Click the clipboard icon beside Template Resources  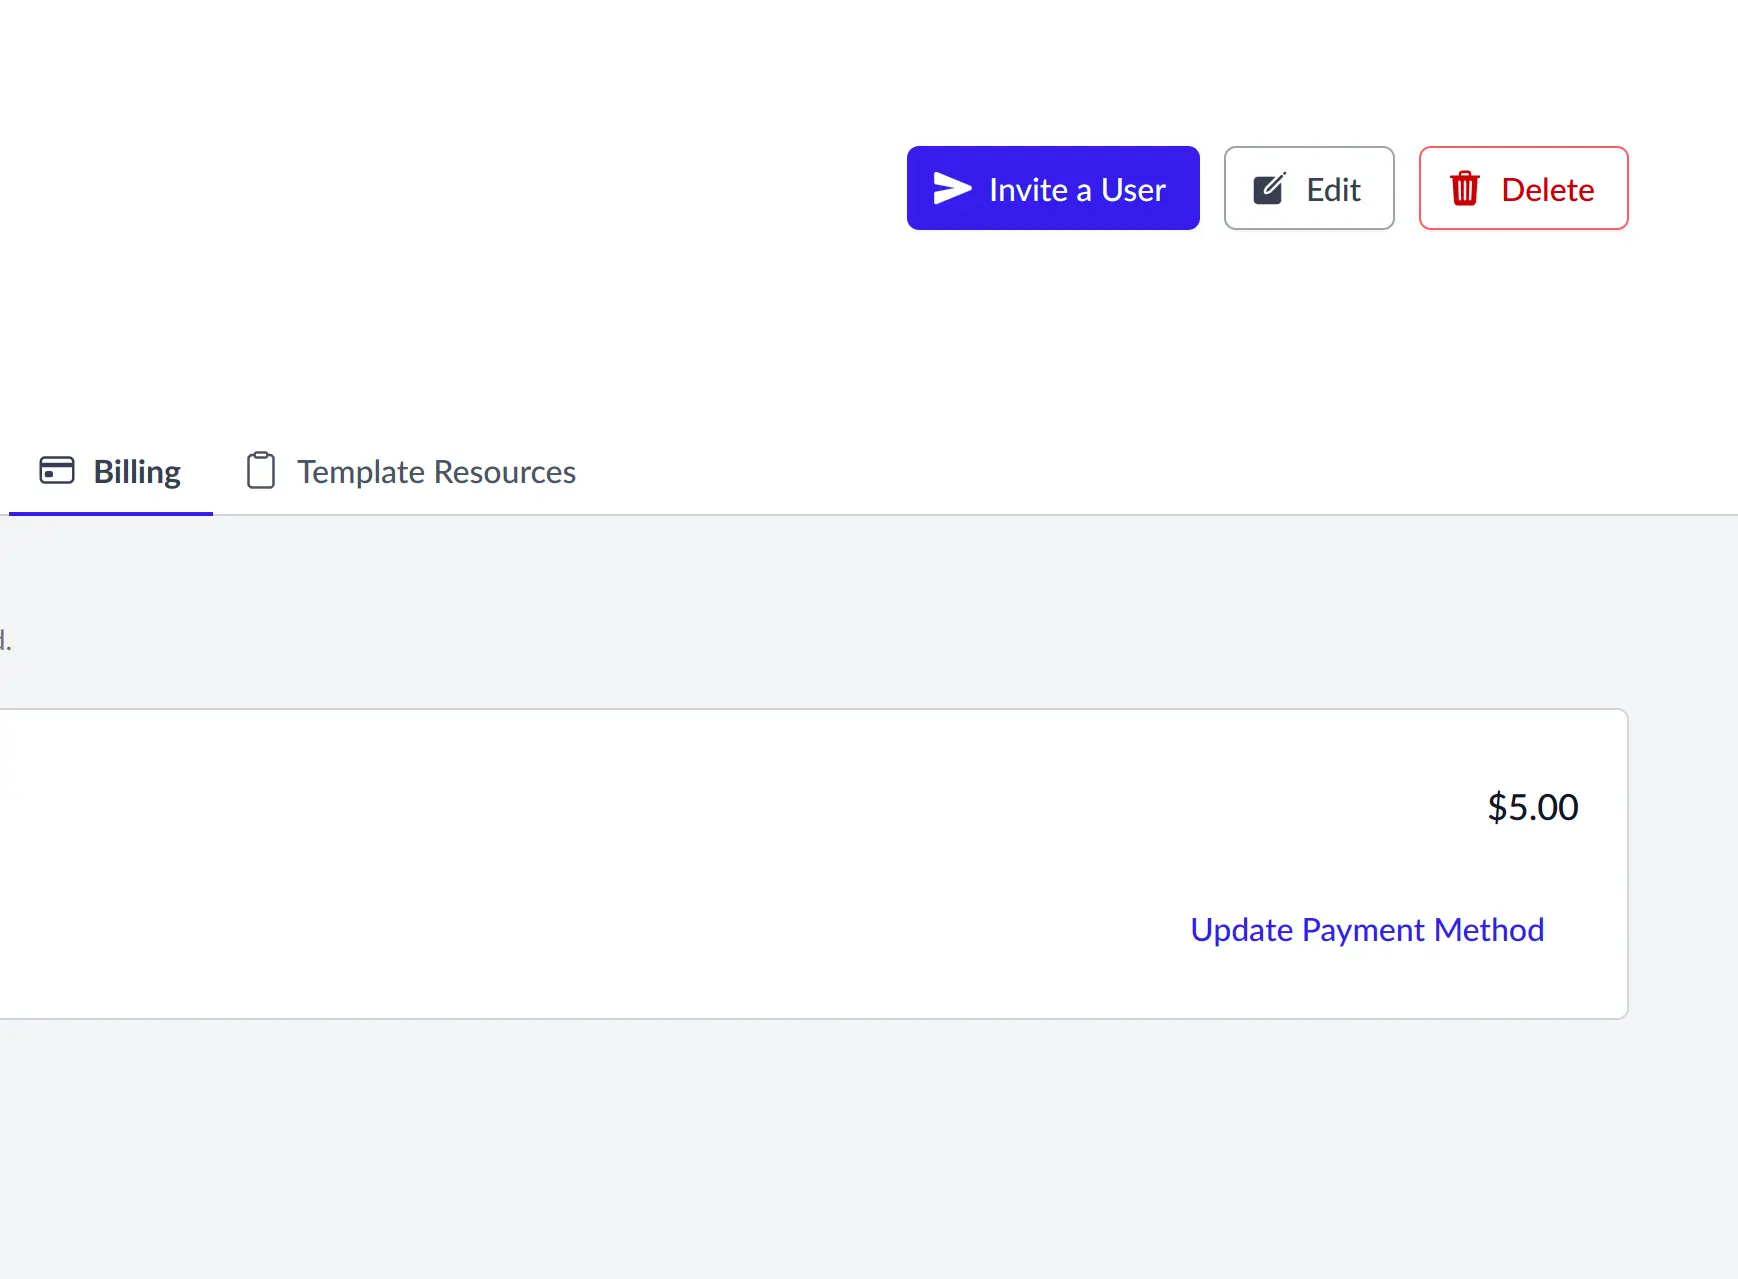[x=261, y=470]
